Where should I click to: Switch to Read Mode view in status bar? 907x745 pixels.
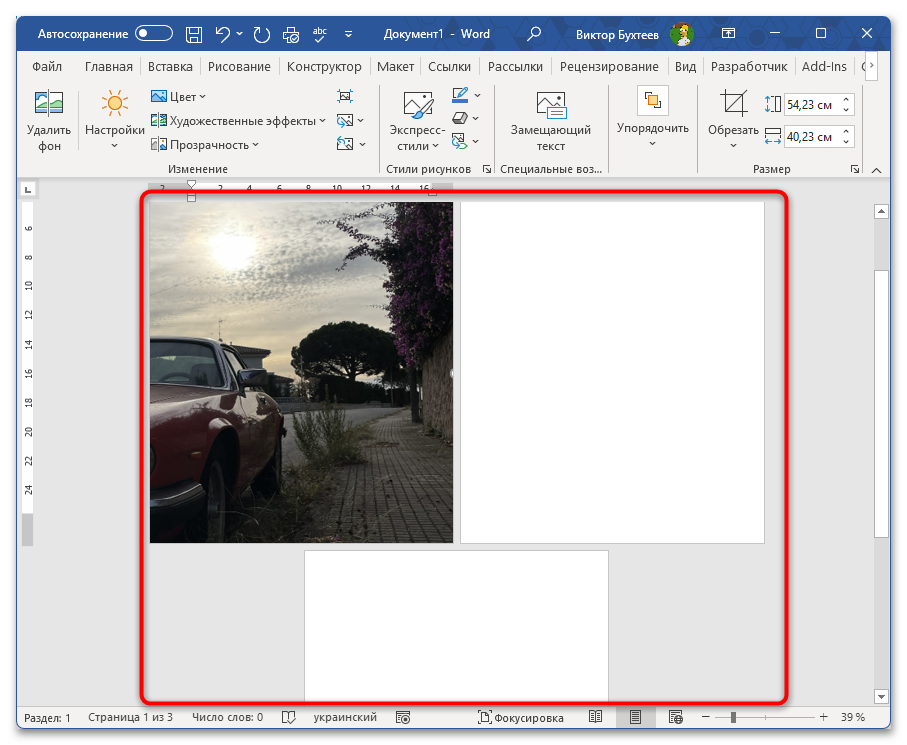[x=595, y=717]
